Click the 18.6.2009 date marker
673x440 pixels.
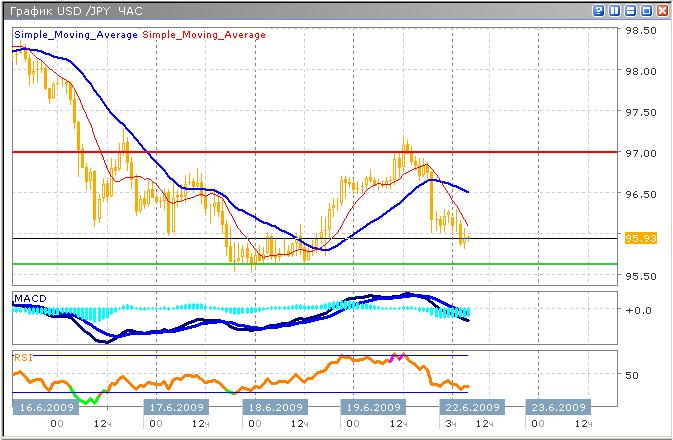[275, 408]
